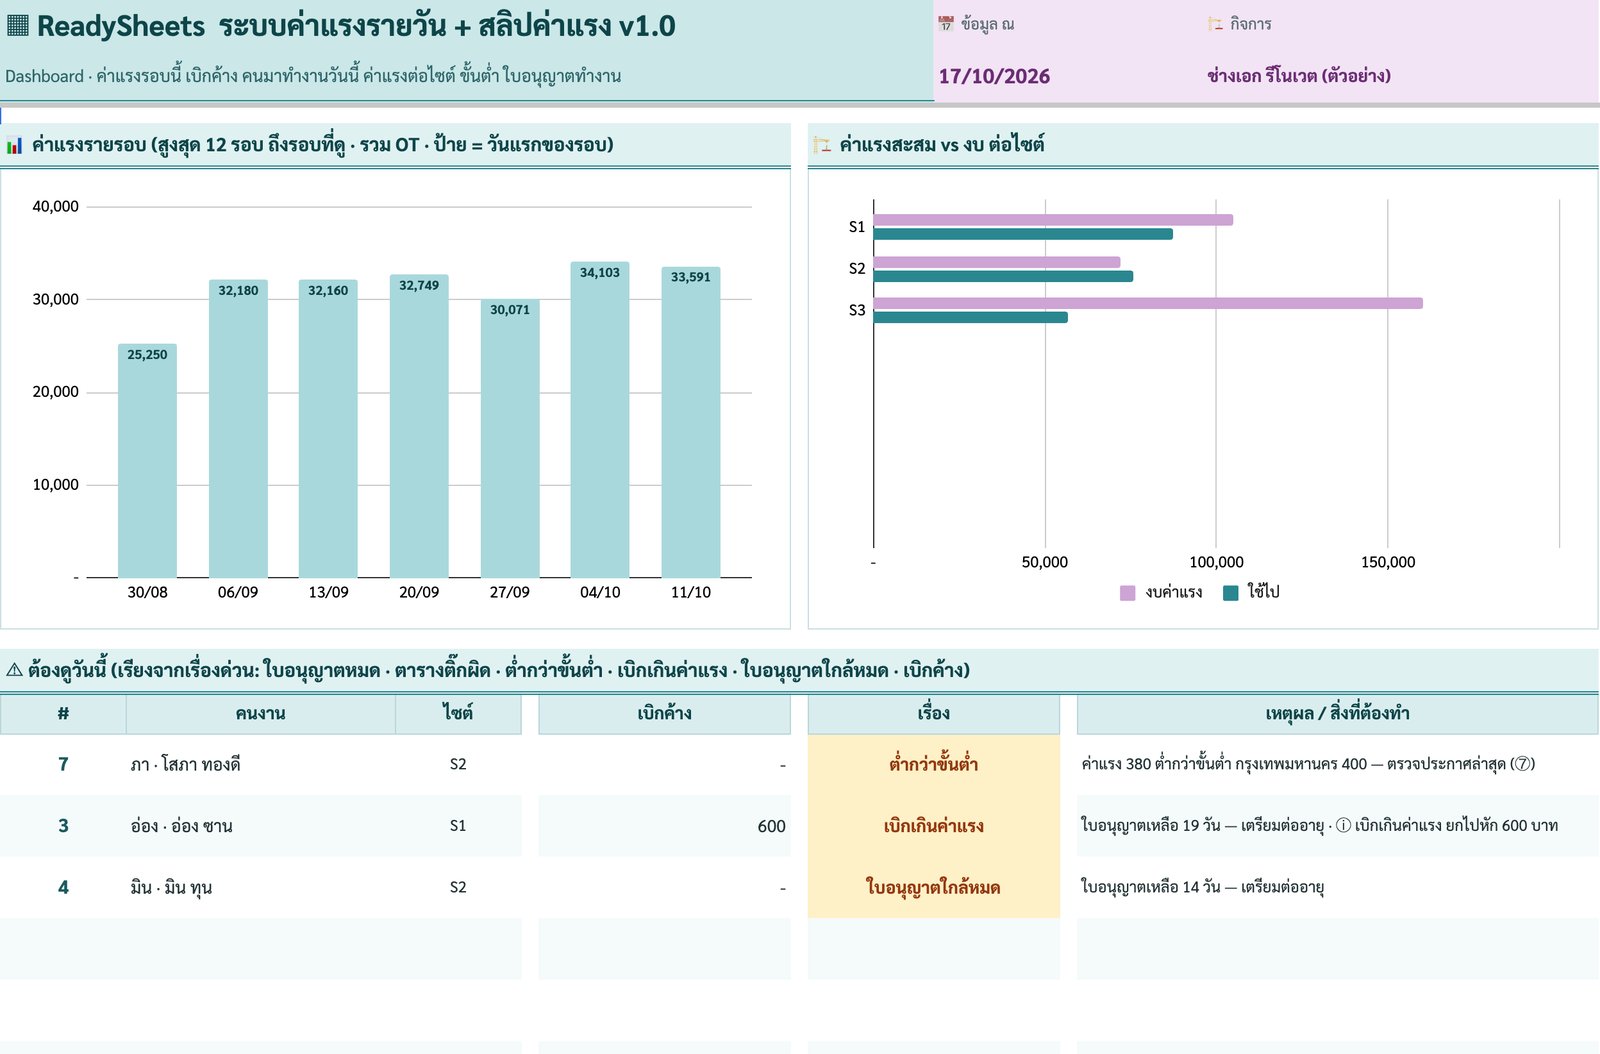Click the เรื่อง column header
The height and width of the screenshot is (1054, 1600).
click(933, 714)
